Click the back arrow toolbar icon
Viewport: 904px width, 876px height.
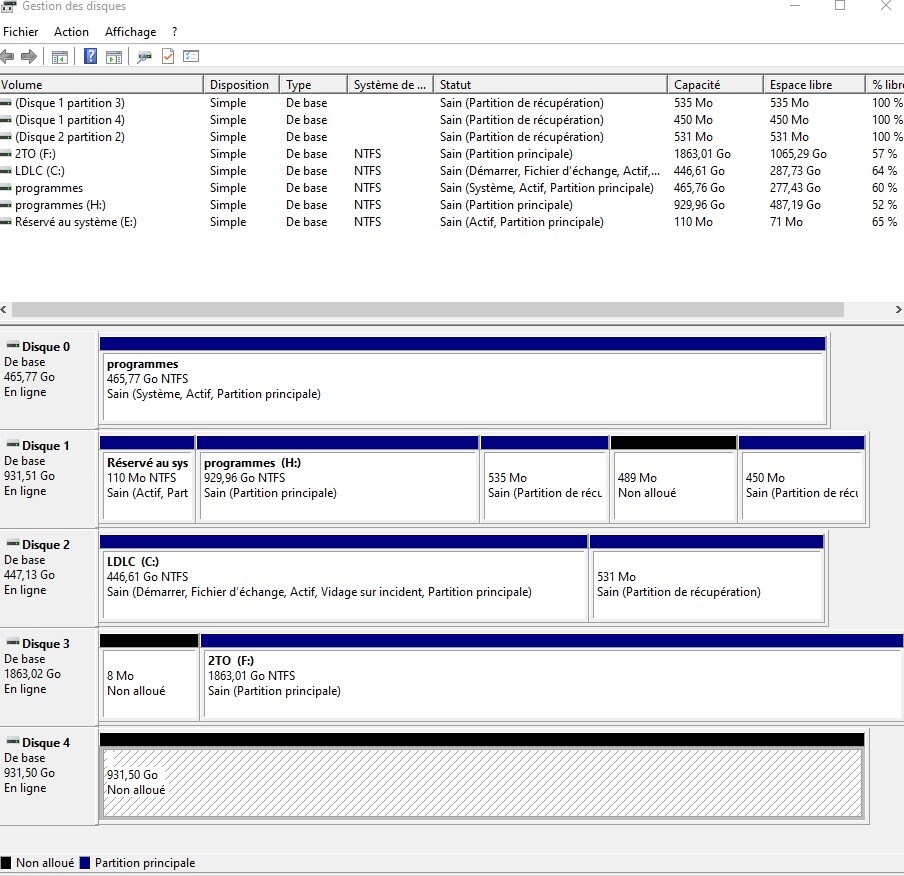(x=8, y=57)
